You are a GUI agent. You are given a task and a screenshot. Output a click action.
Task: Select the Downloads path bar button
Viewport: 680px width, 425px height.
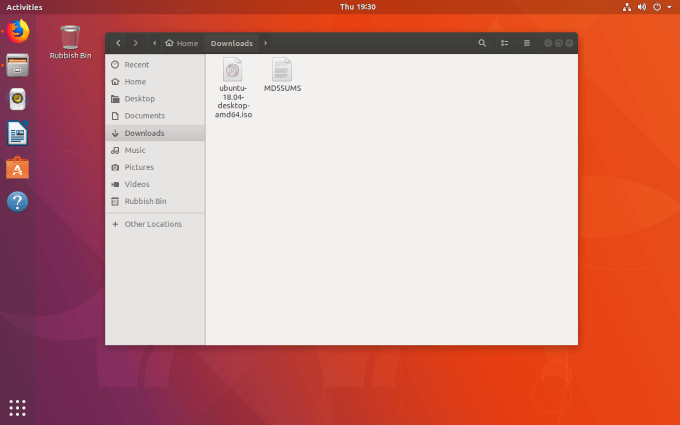tap(232, 43)
